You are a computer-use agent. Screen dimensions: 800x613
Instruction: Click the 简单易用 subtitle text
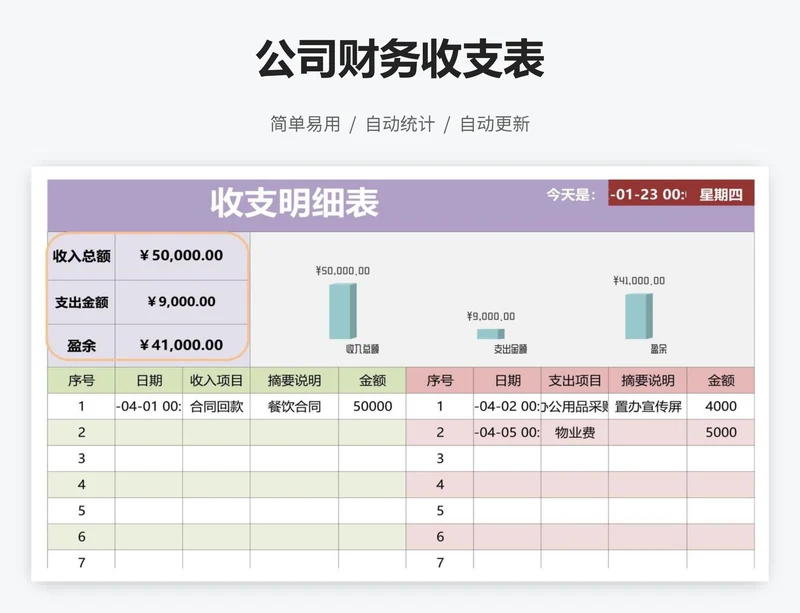coord(305,124)
